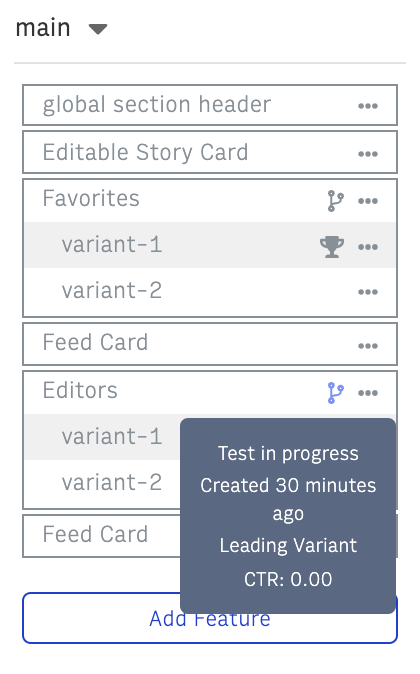Click the trophy icon on Favorites variant-1
Screen dimensions: 420x674
[332, 247]
